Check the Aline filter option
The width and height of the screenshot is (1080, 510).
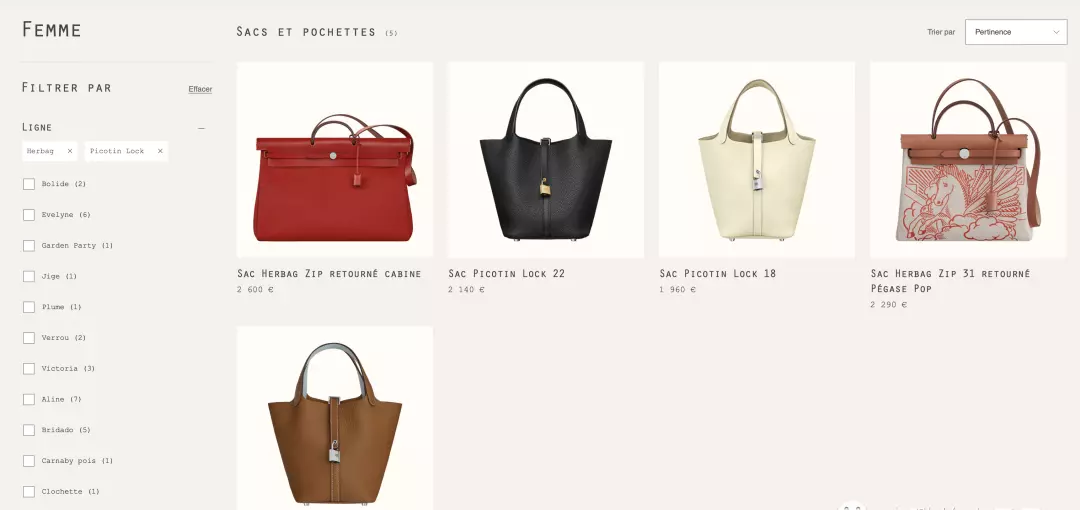click(29, 399)
